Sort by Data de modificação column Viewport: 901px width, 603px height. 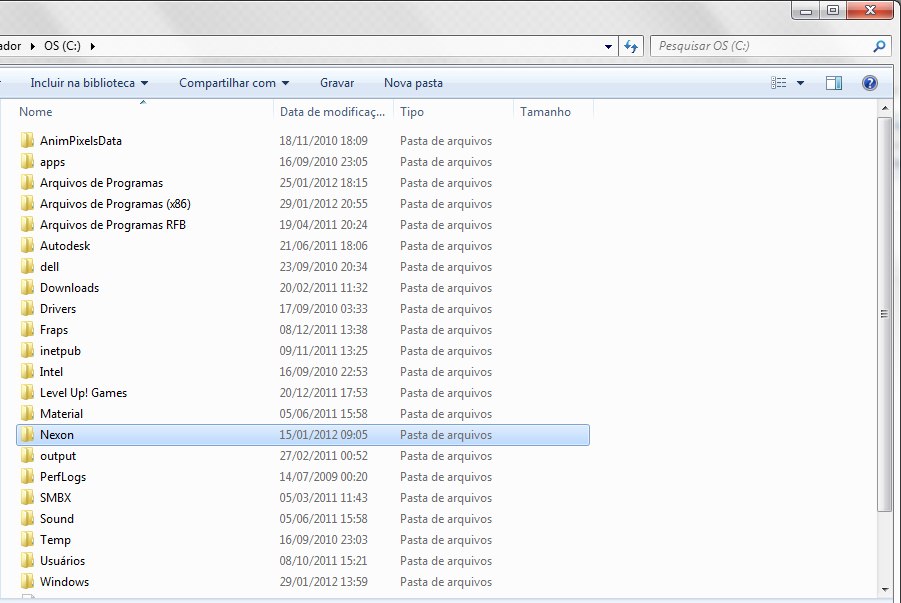(333, 112)
